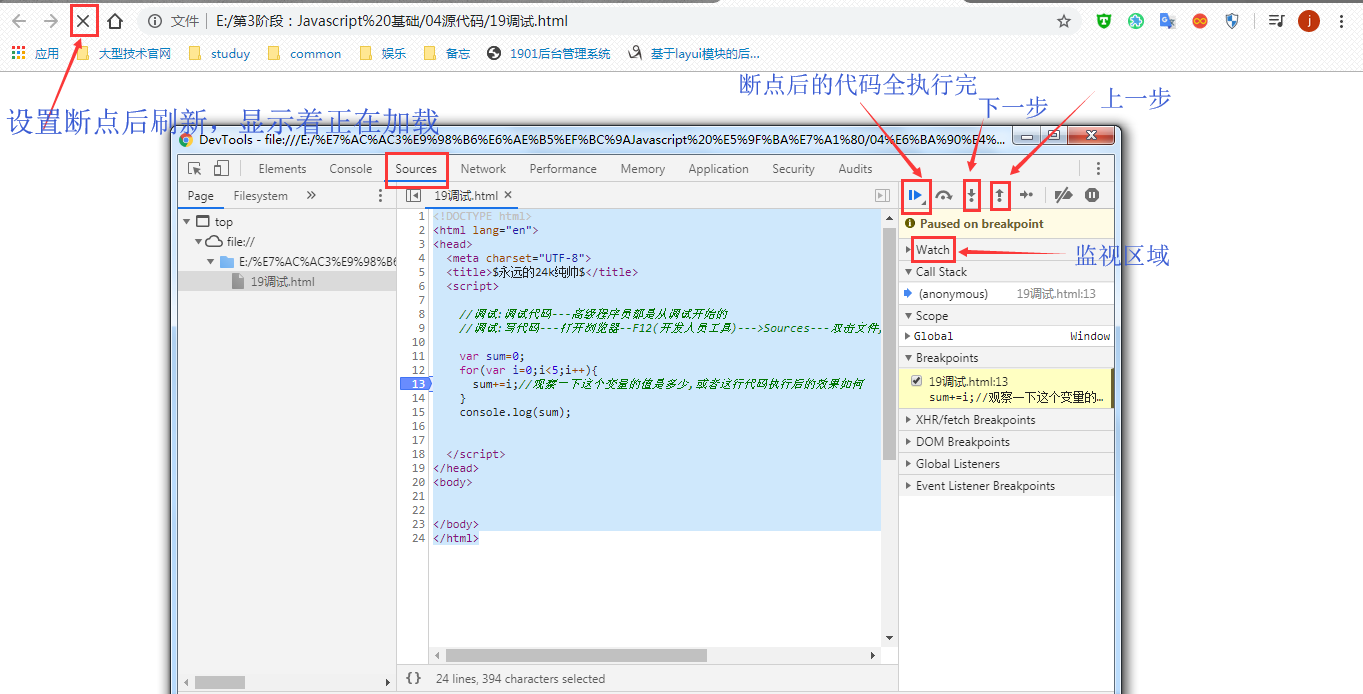
Task: Click the Step arrow-dot icon
Action: tap(1026, 195)
